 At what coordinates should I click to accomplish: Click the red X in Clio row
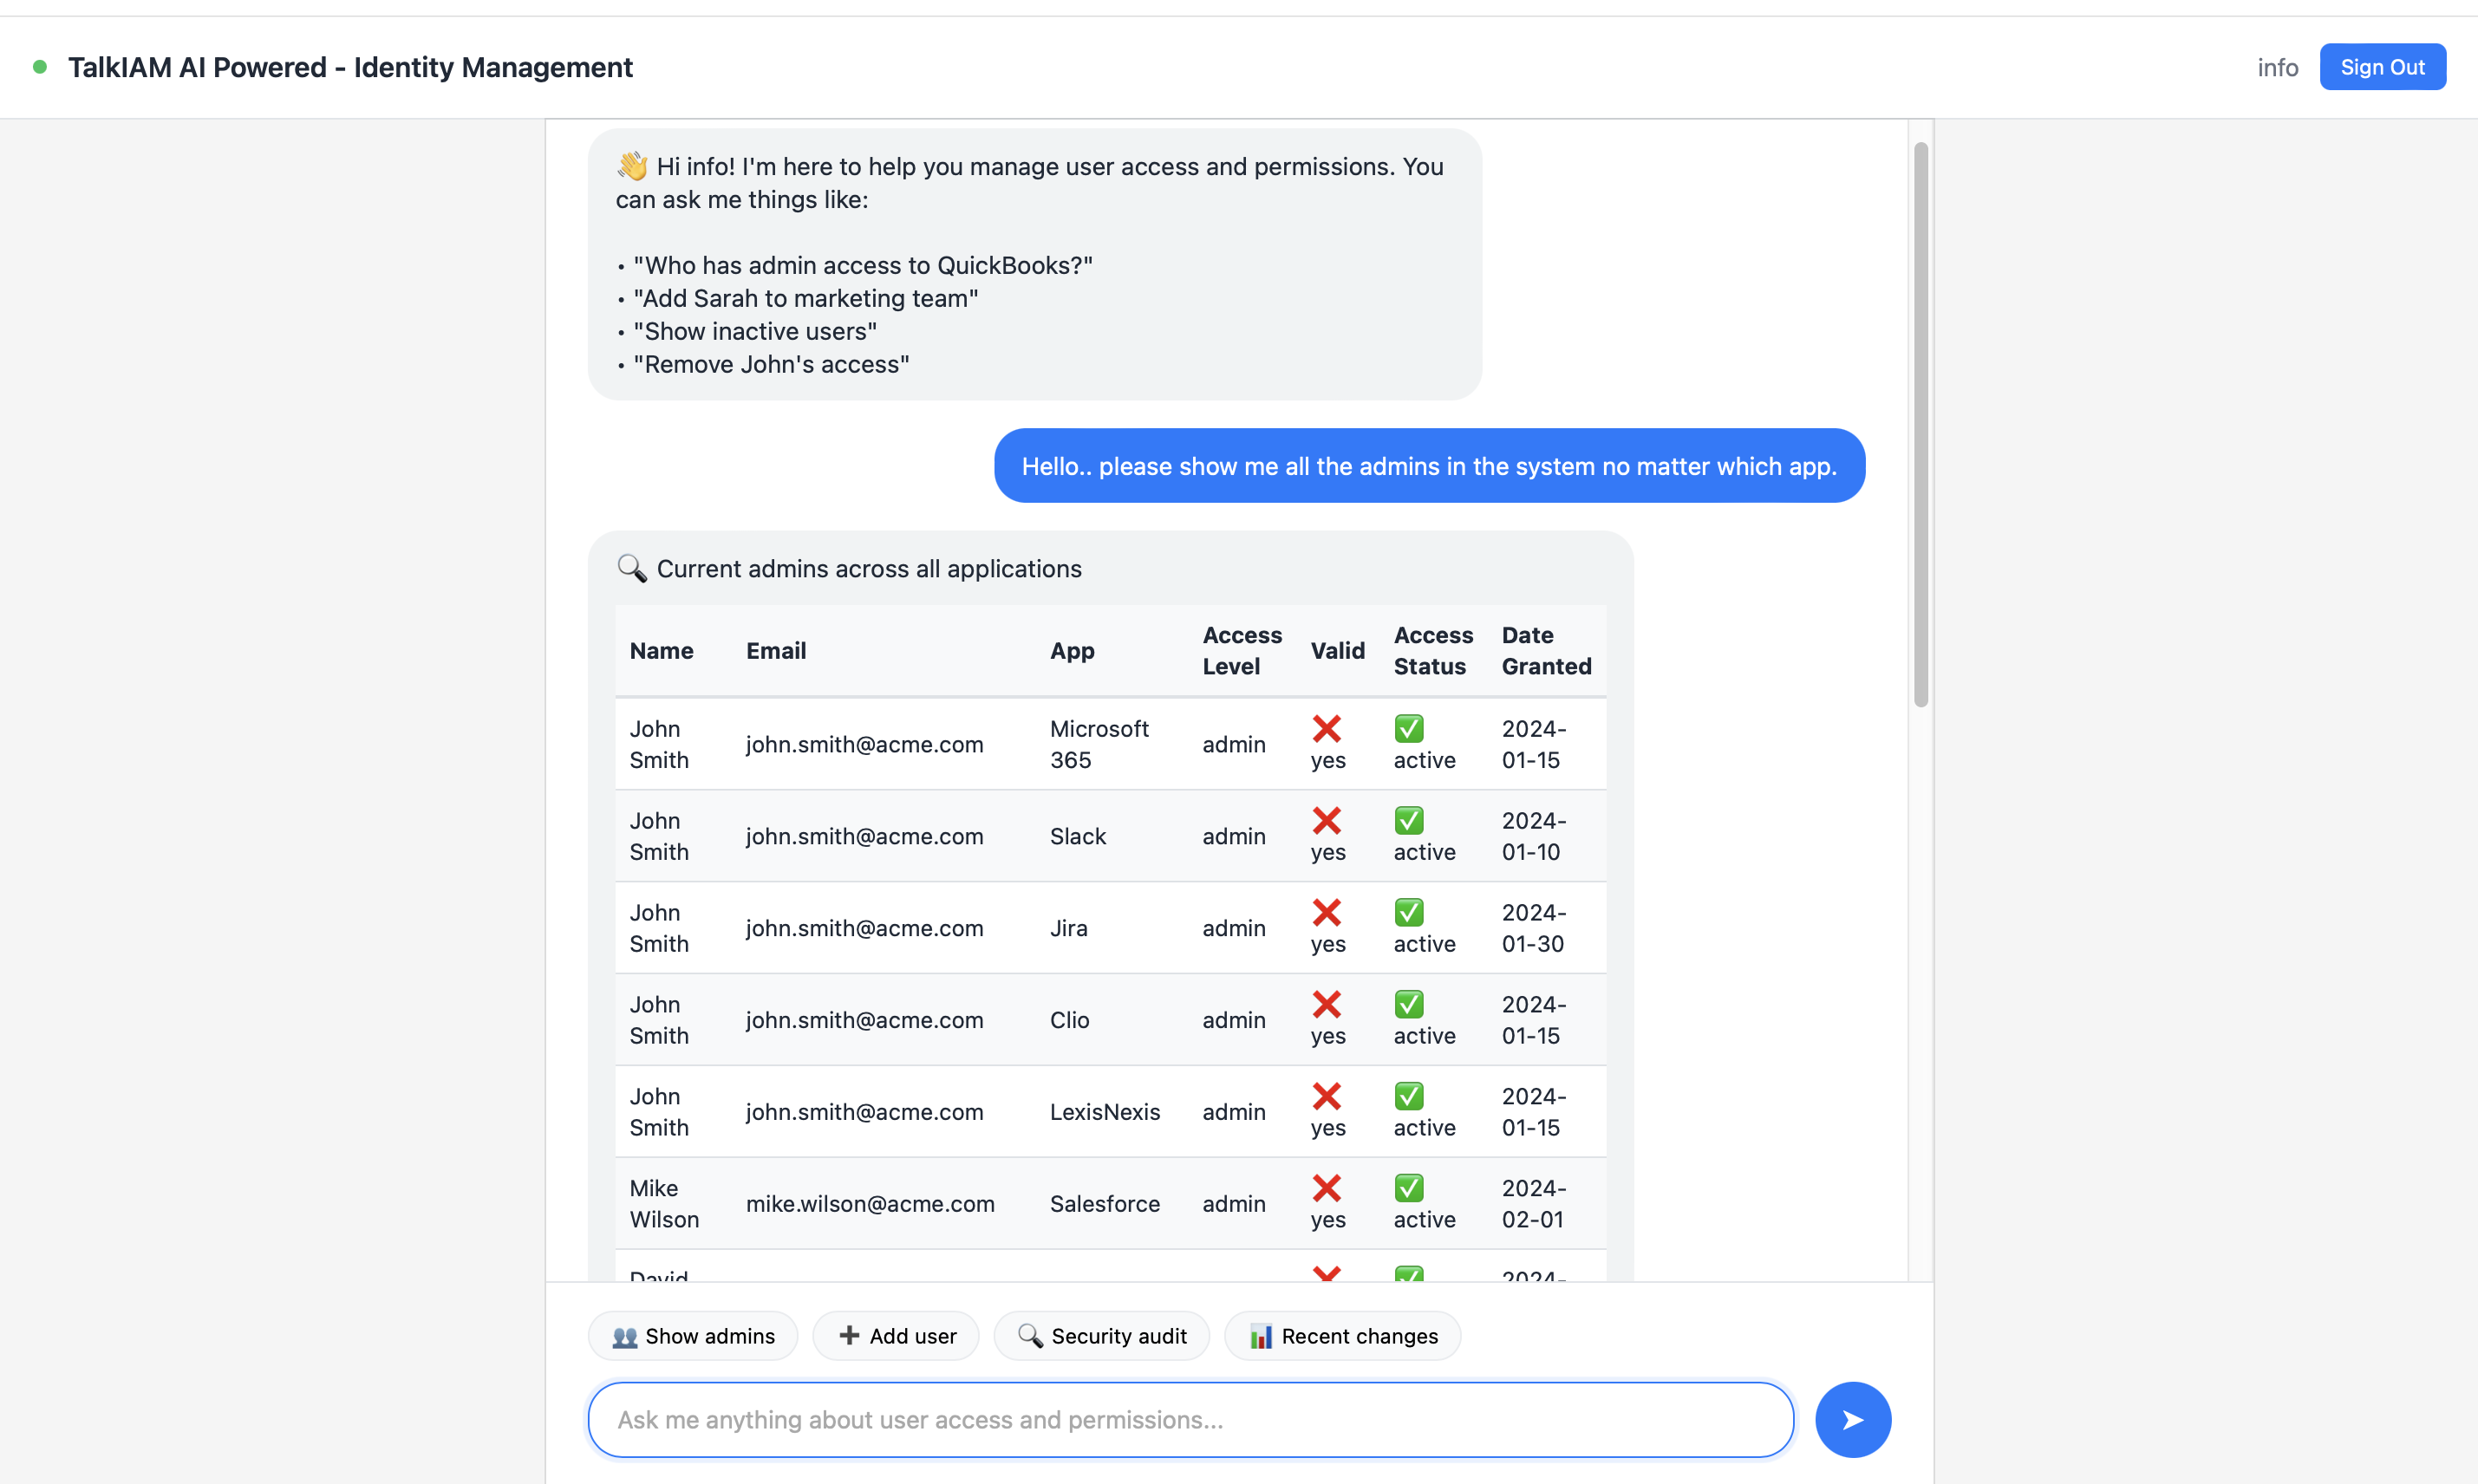tap(1326, 1004)
